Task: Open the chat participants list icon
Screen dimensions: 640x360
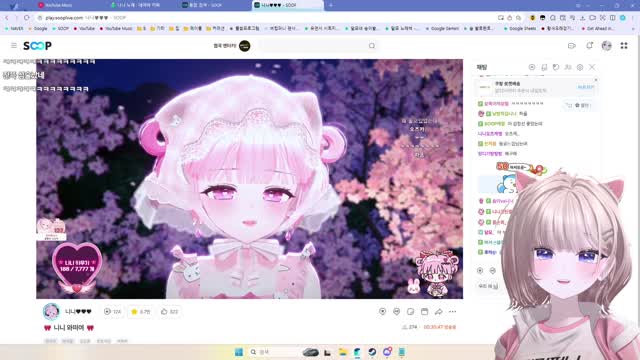Action: pyautogui.click(x=568, y=67)
